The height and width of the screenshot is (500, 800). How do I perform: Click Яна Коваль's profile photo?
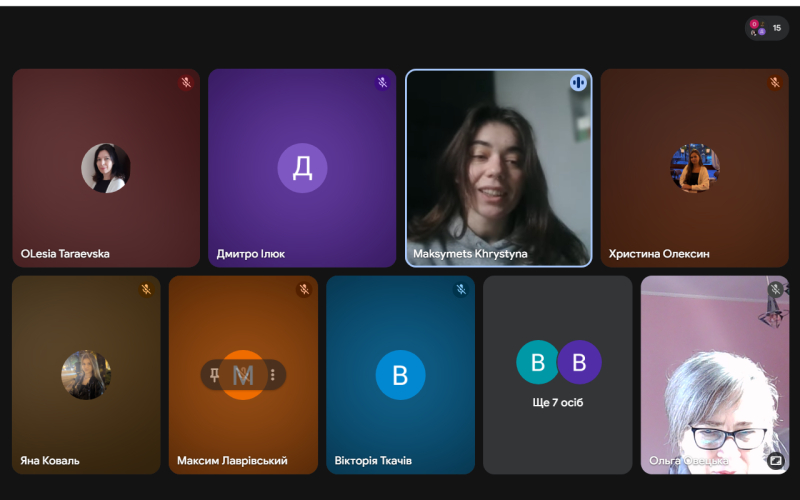click(x=86, y=375)
